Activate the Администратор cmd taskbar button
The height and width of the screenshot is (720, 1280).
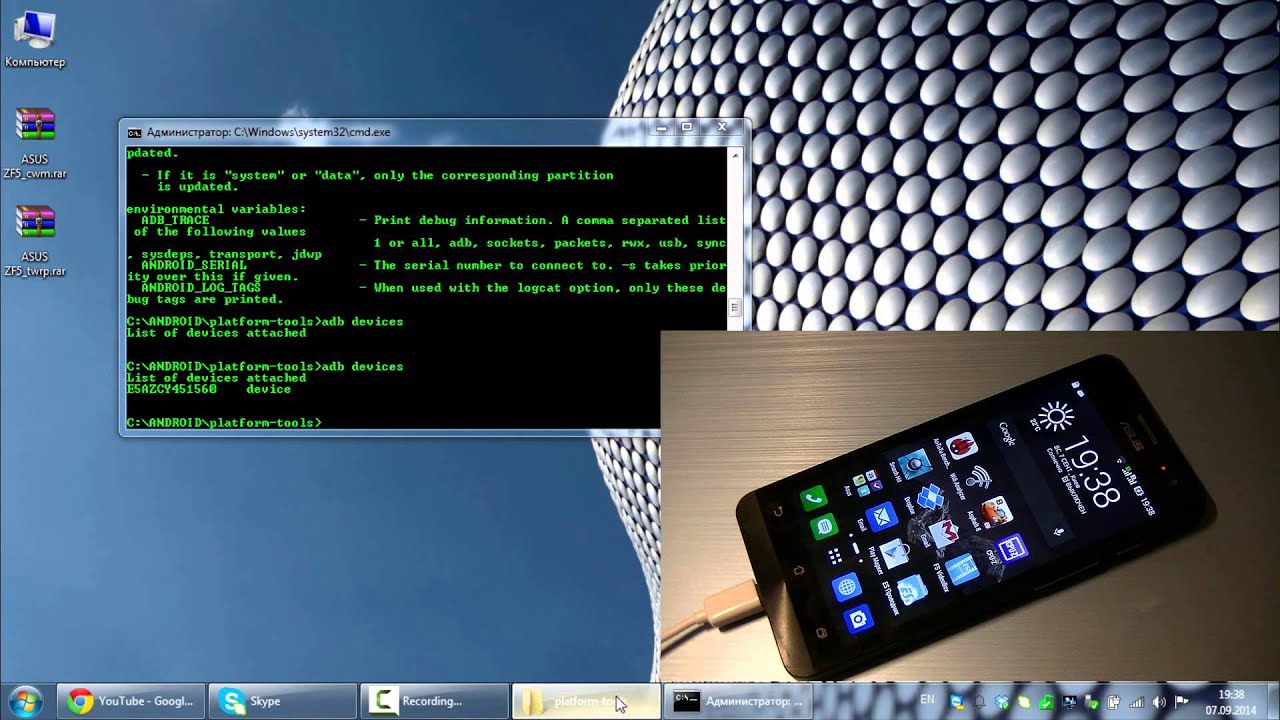738,701
